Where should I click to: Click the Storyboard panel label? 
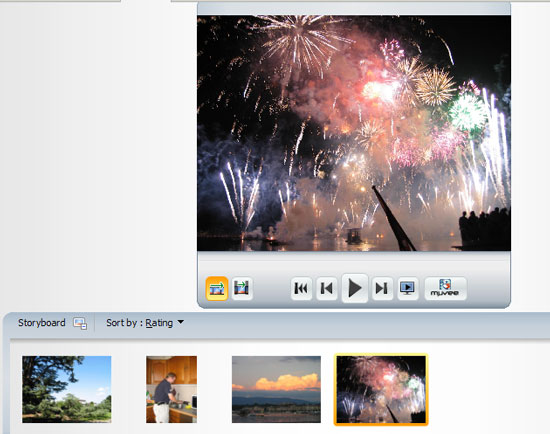click(x=41, y=323)
